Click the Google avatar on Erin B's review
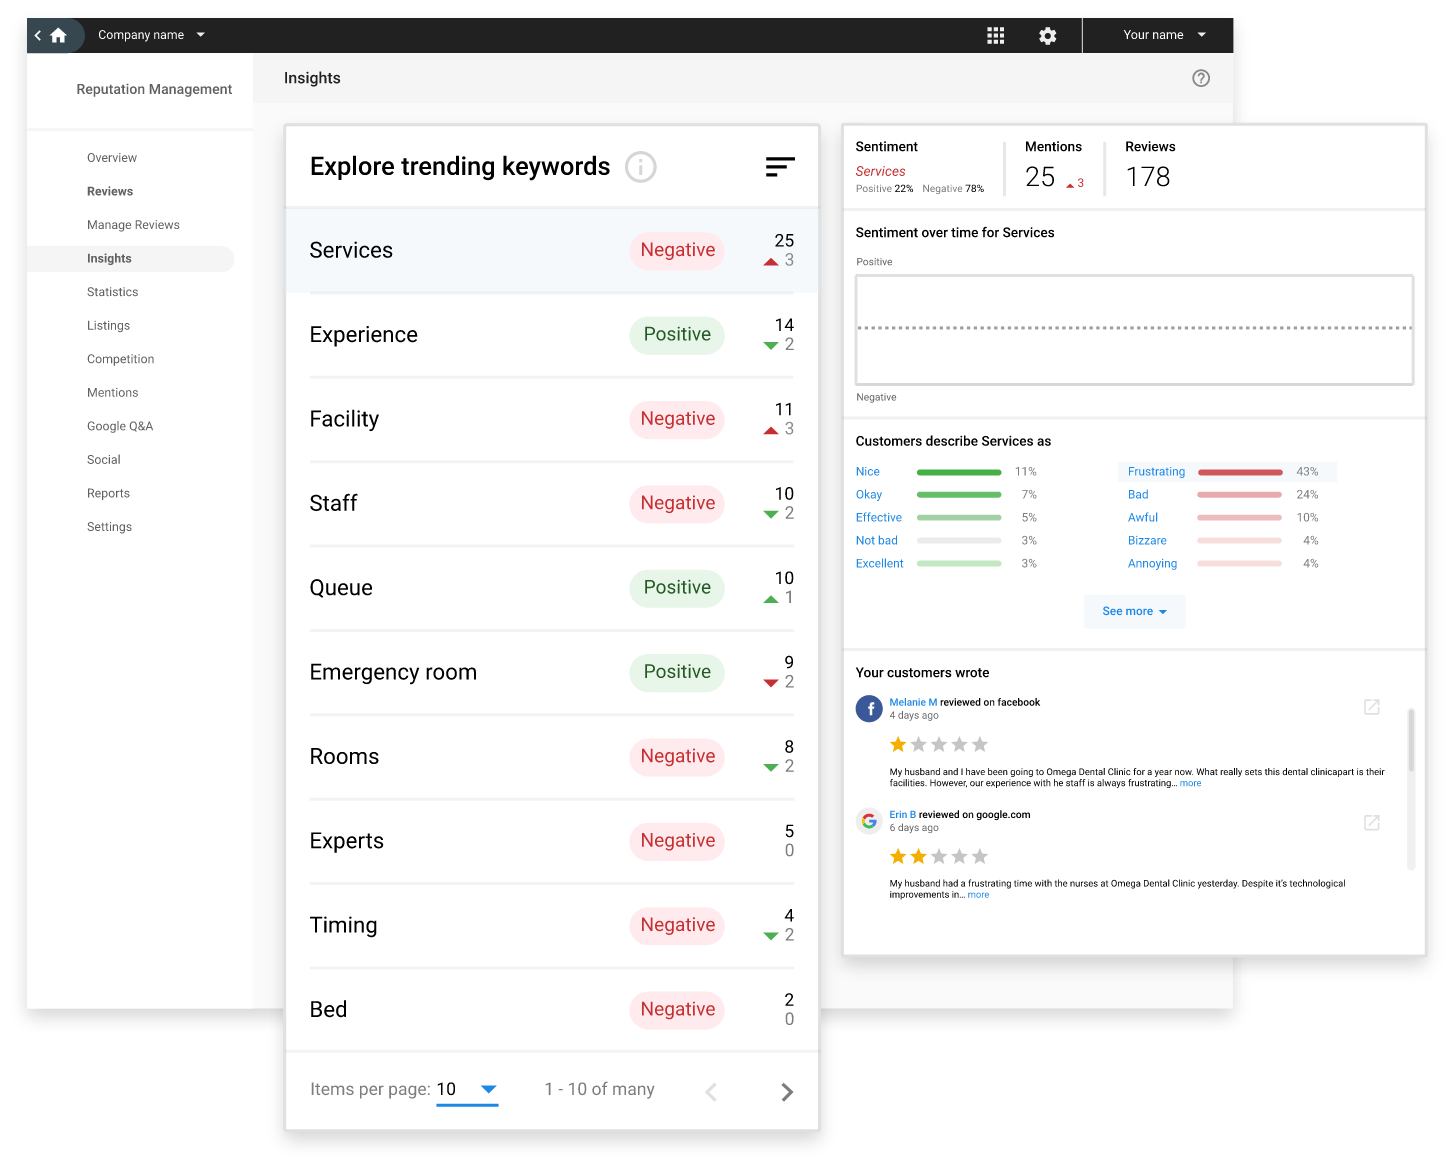Screen dimensions: 1454x1168 869,820
